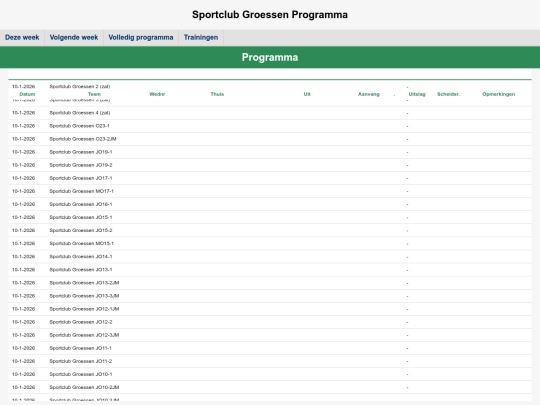Screen dimensions: 540x405
Task: Select the Sportclub Groessen MO15-1 row
Action: click(270, 243)
